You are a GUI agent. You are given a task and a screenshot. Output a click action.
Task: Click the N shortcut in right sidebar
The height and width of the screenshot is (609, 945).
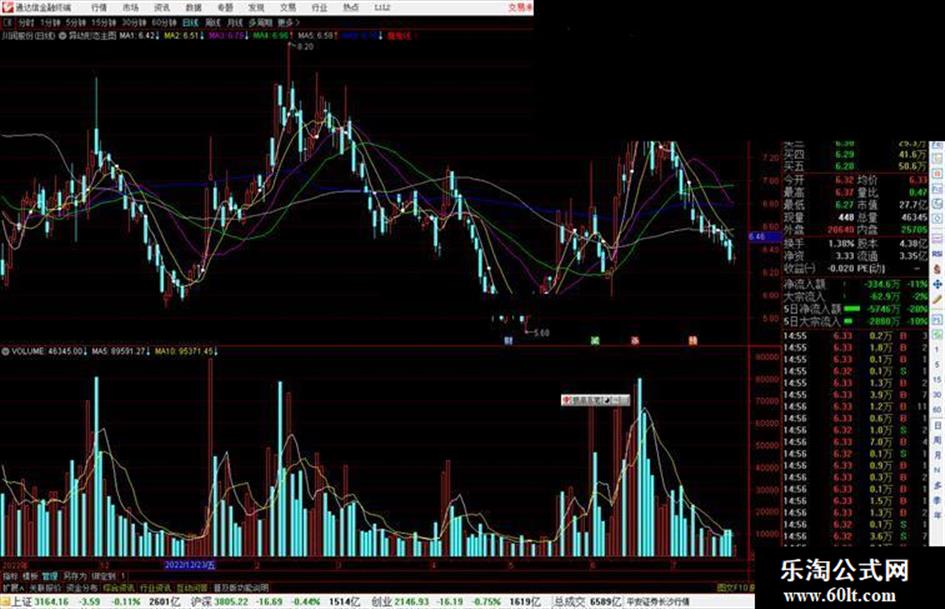(937, 470)
